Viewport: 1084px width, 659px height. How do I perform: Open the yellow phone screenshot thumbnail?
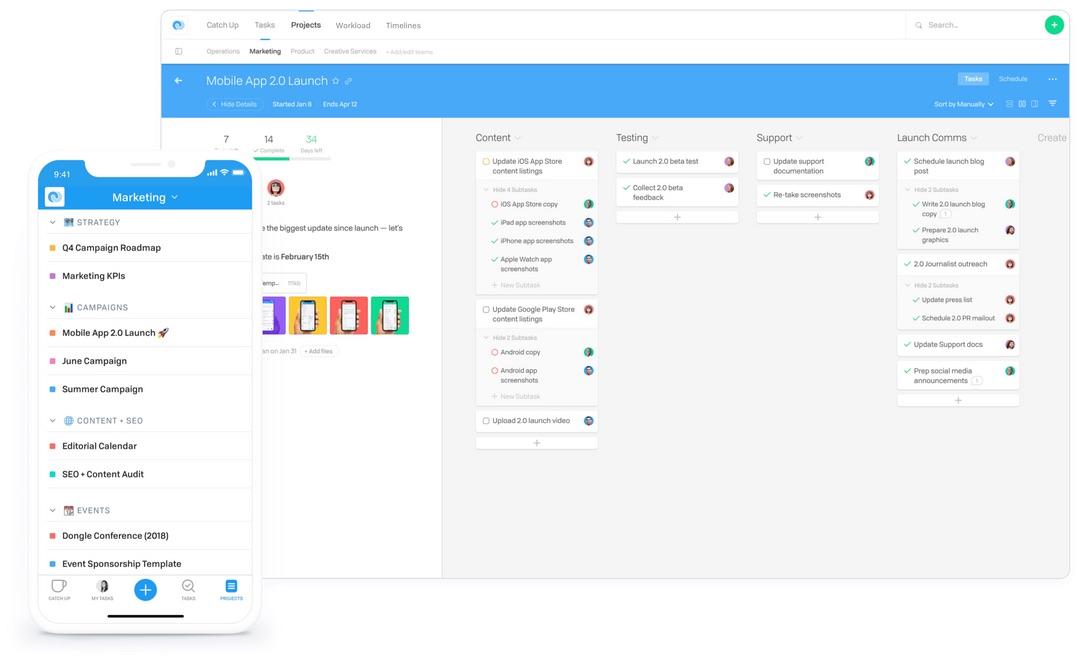(x=308, y=315)
